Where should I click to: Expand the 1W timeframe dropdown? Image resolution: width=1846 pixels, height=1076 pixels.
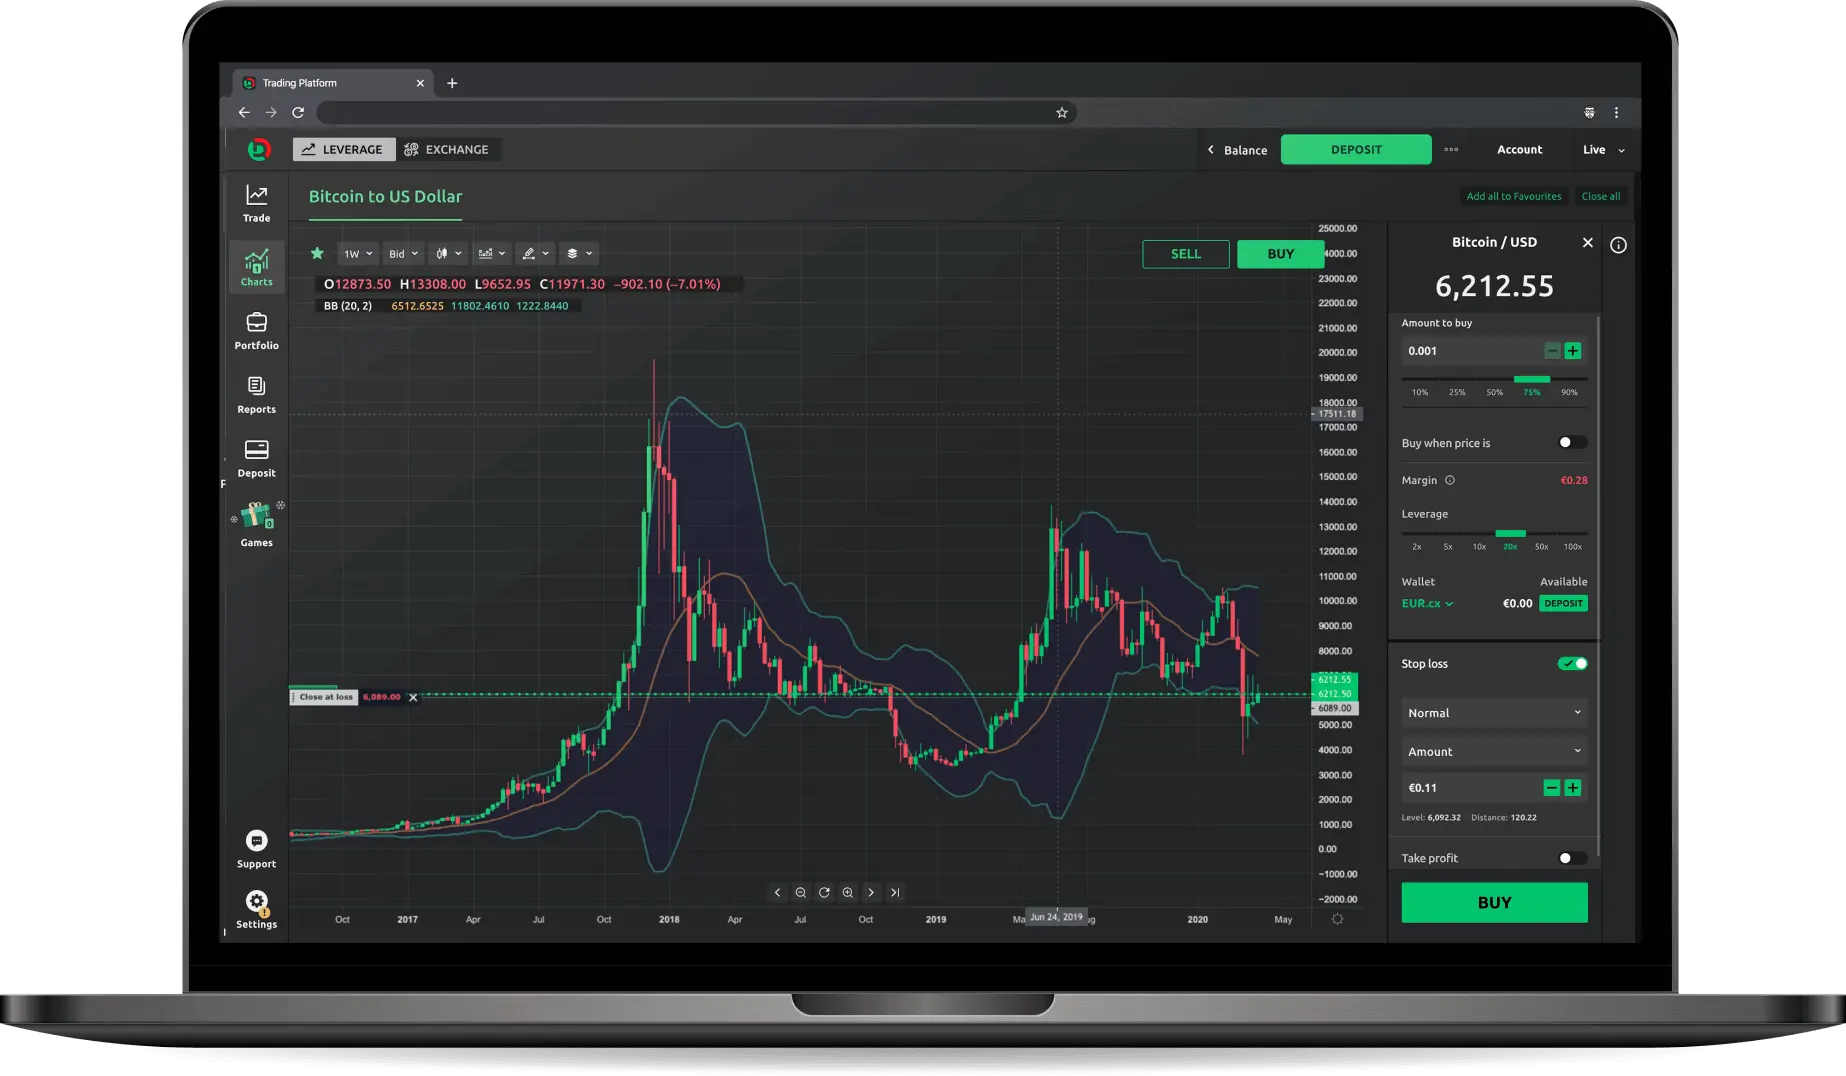(x=357, y=254)
